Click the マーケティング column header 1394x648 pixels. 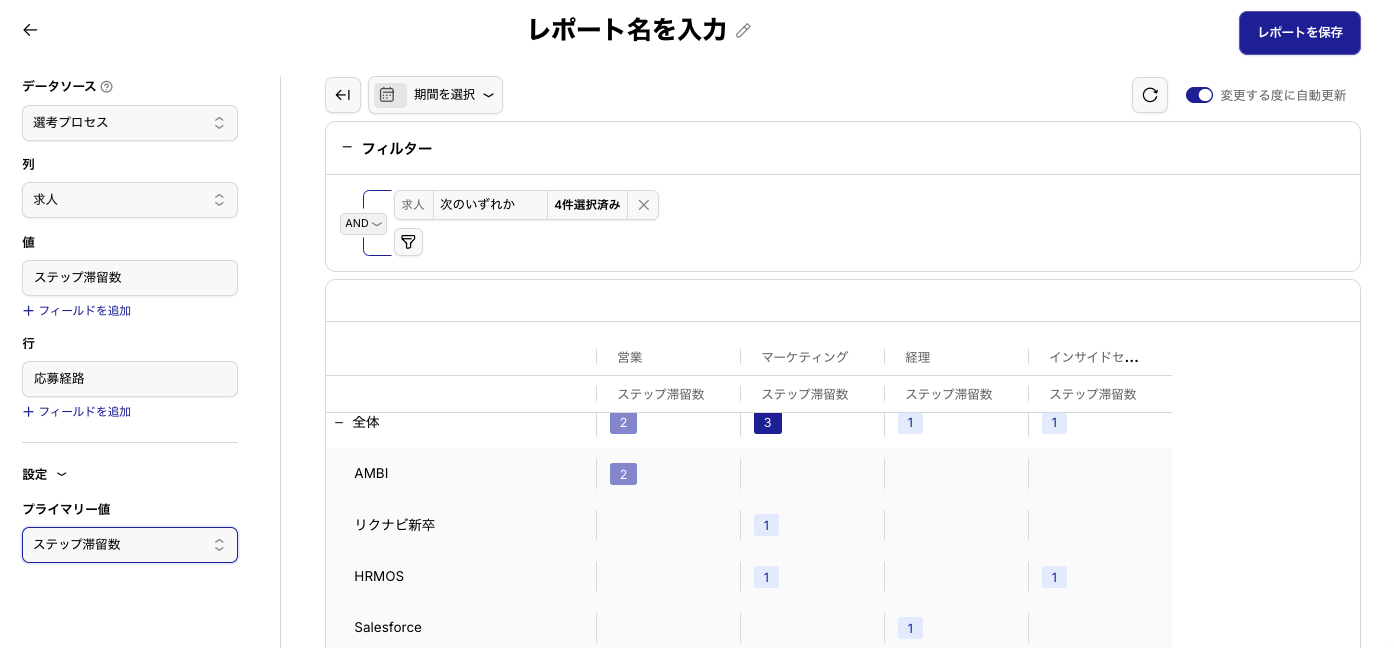(805, 357)
